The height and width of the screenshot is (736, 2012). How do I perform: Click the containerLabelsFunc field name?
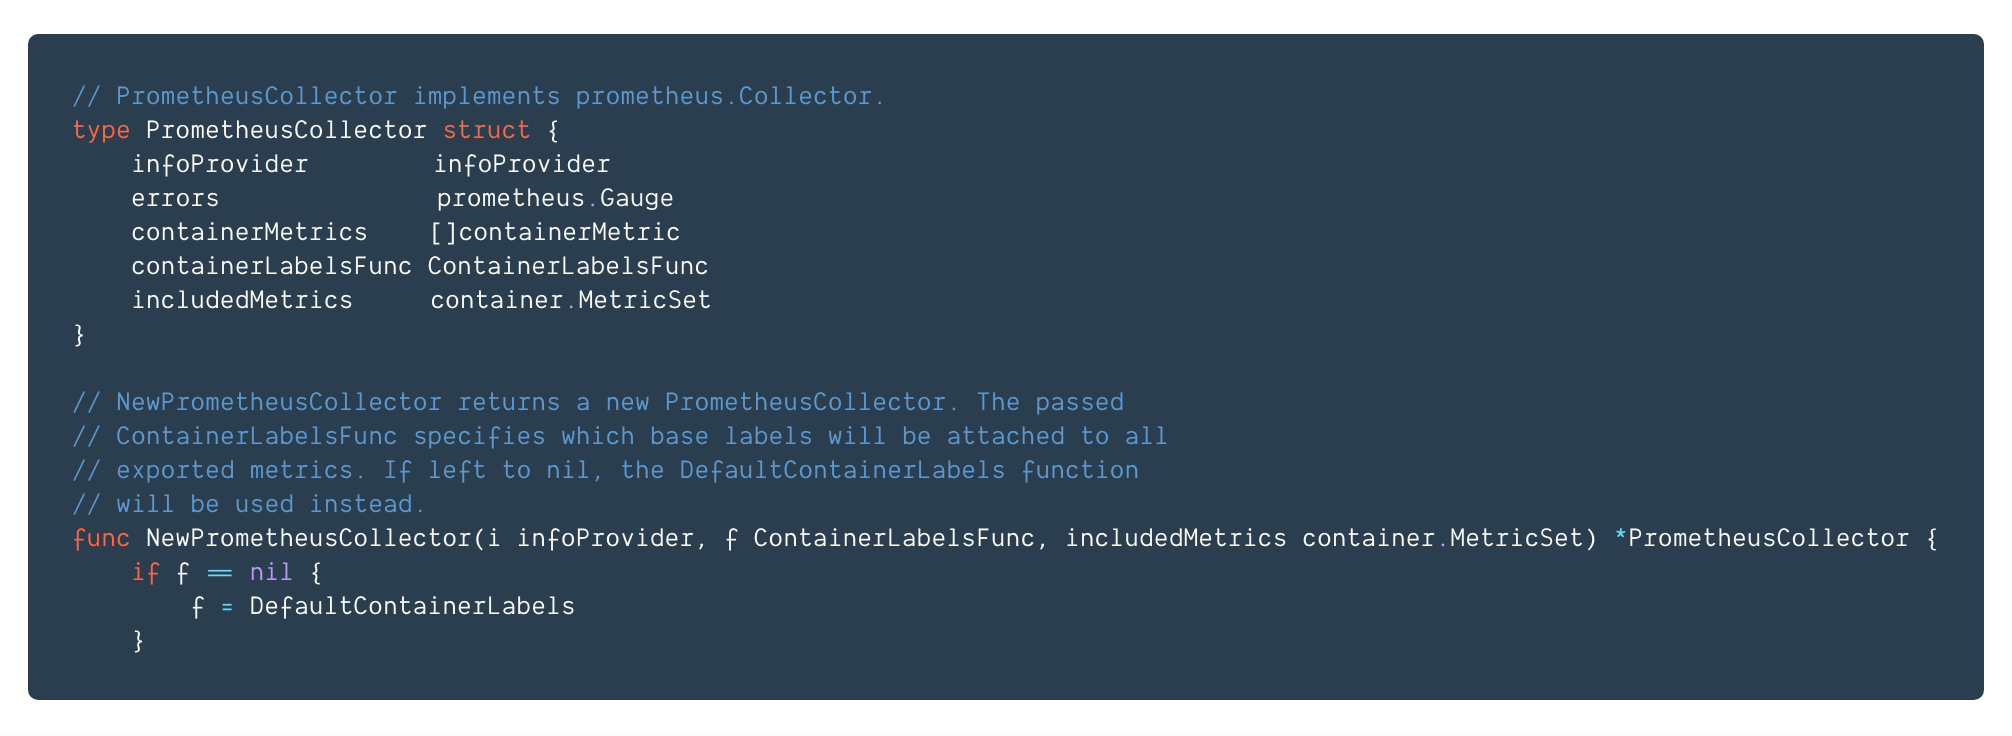point(272,266)
